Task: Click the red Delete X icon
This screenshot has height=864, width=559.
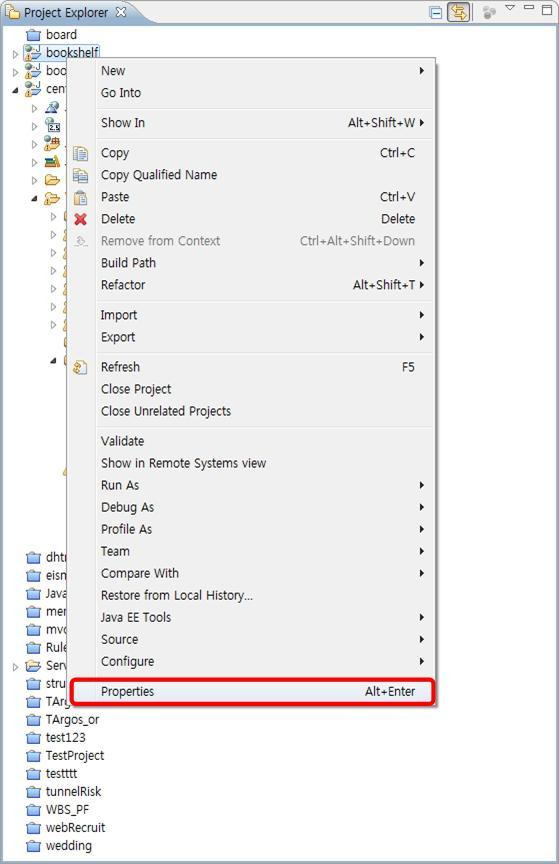Action: point(80,219)
